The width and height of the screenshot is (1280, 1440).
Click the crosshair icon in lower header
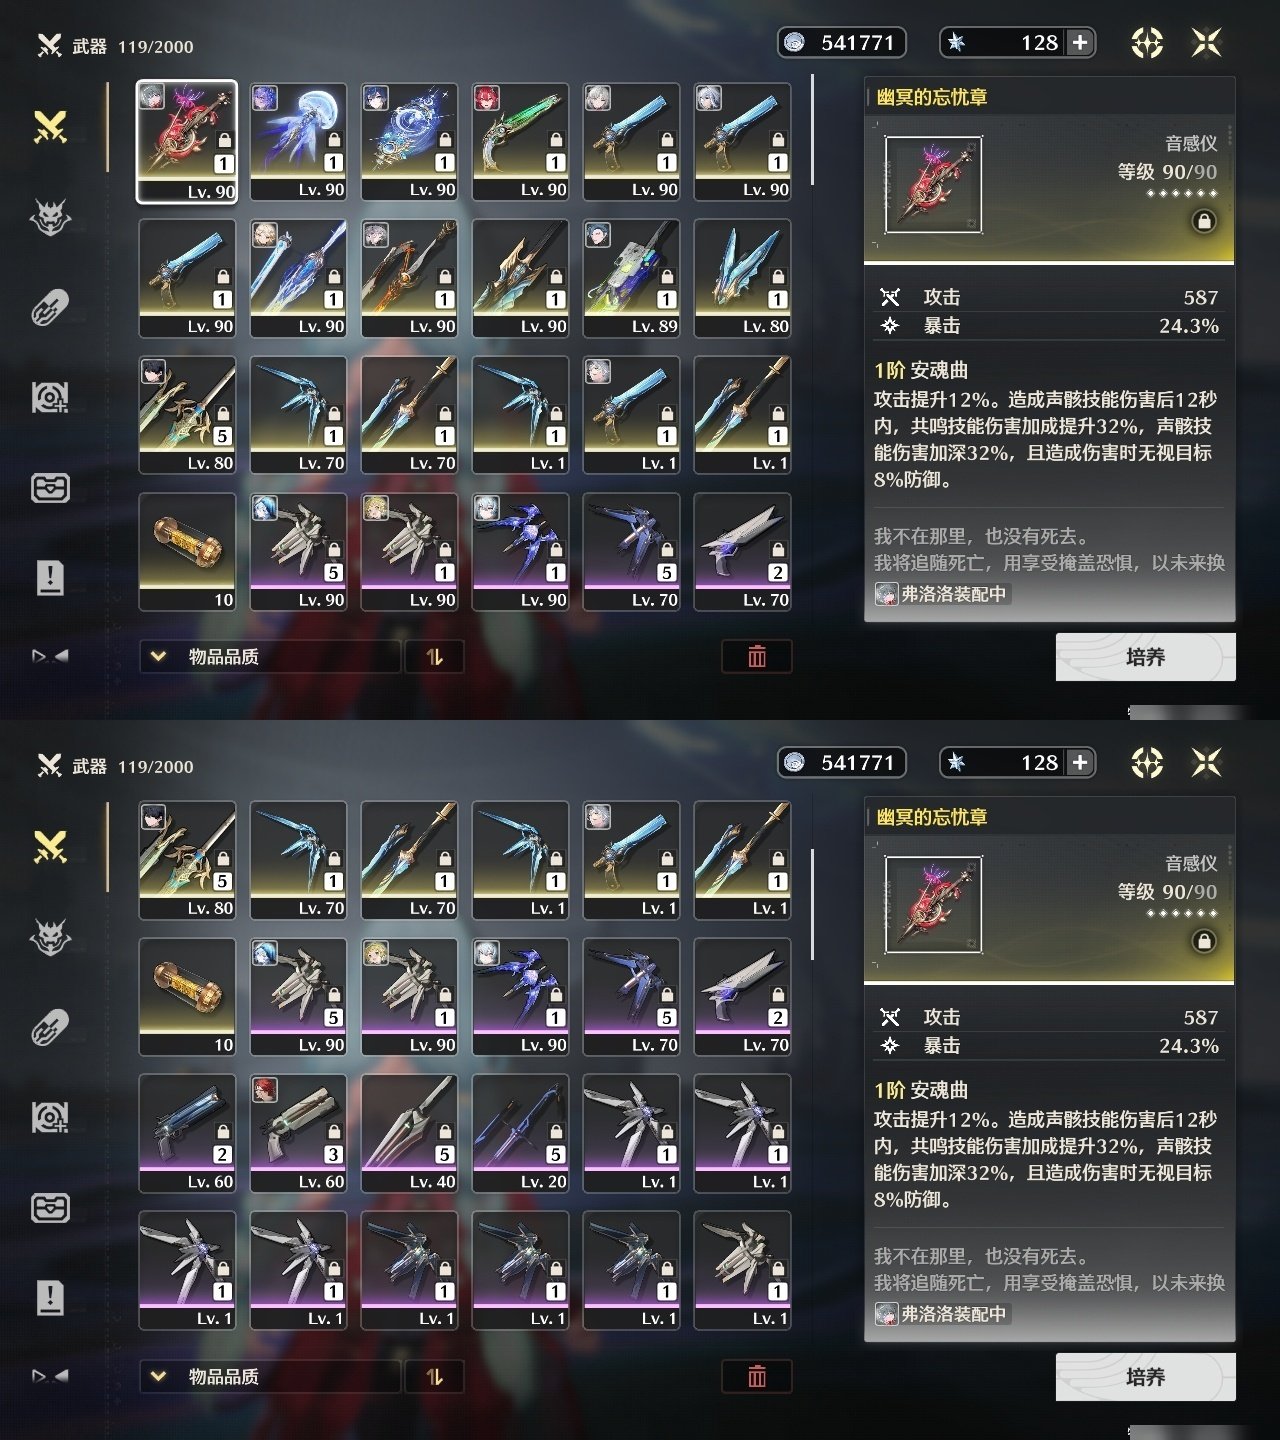(x=1147, y=763)
